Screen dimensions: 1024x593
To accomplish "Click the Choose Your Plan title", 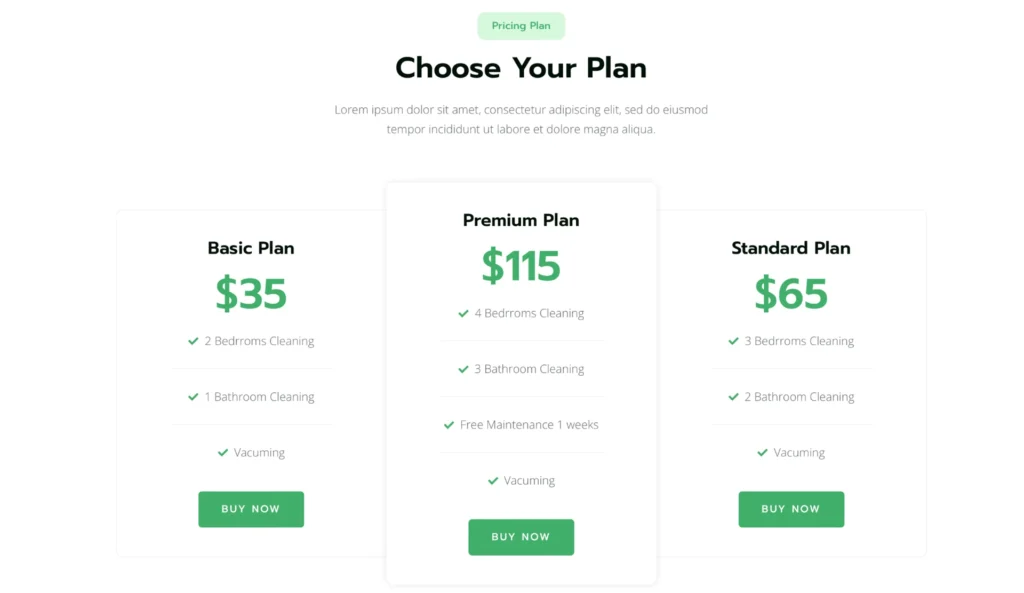I will [x=521, y=68].
